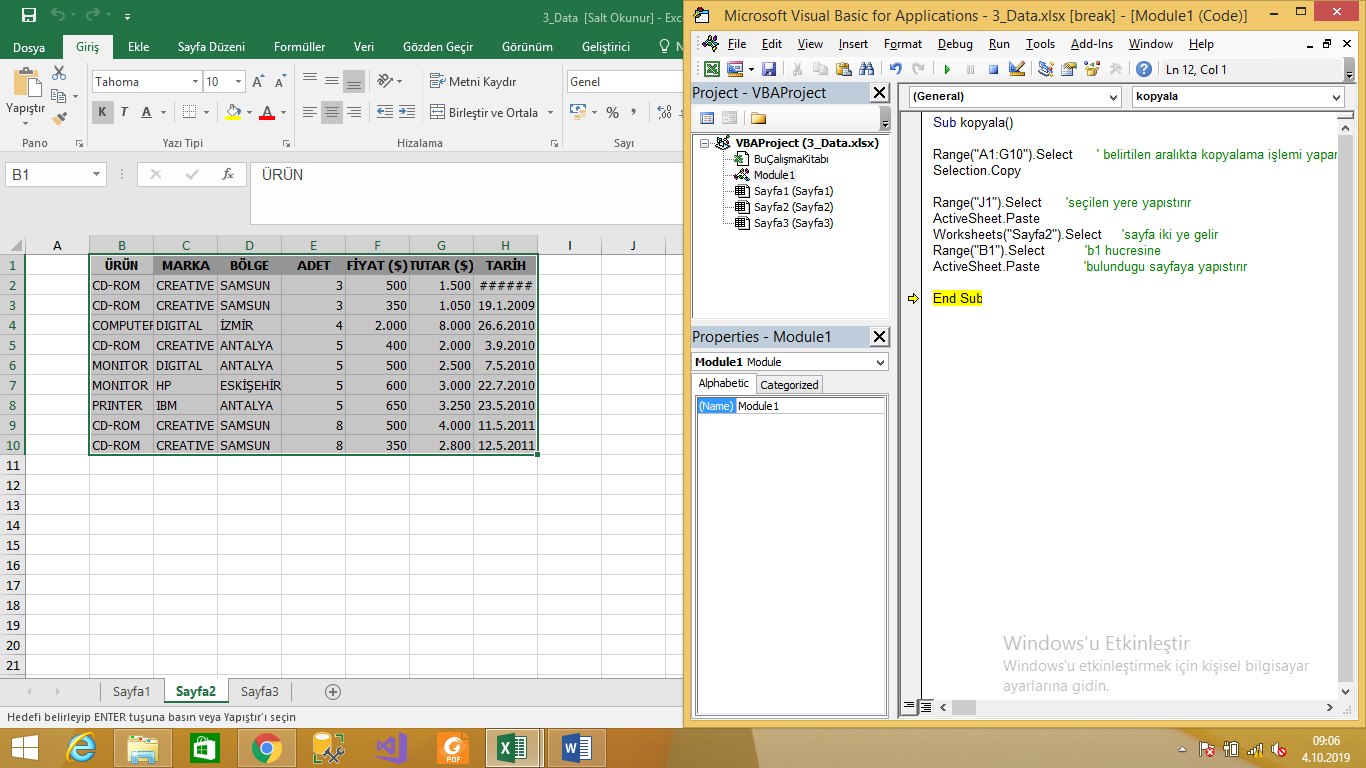1366x768 pixels.
Task: Decrease font size in Excel ribbon
Action: [x=280, y=82]
